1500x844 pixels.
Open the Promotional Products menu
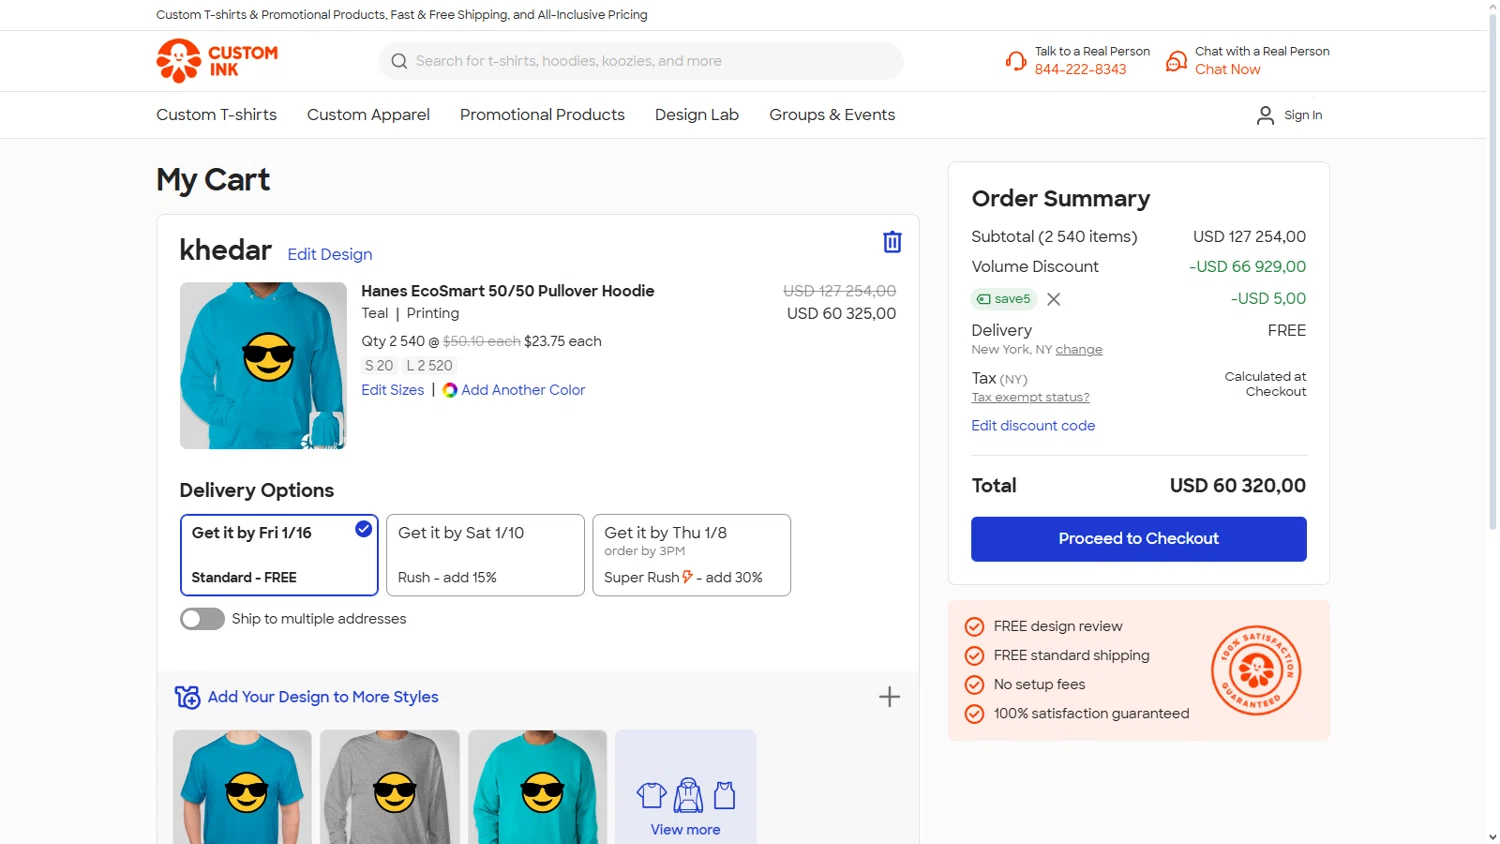542,115
